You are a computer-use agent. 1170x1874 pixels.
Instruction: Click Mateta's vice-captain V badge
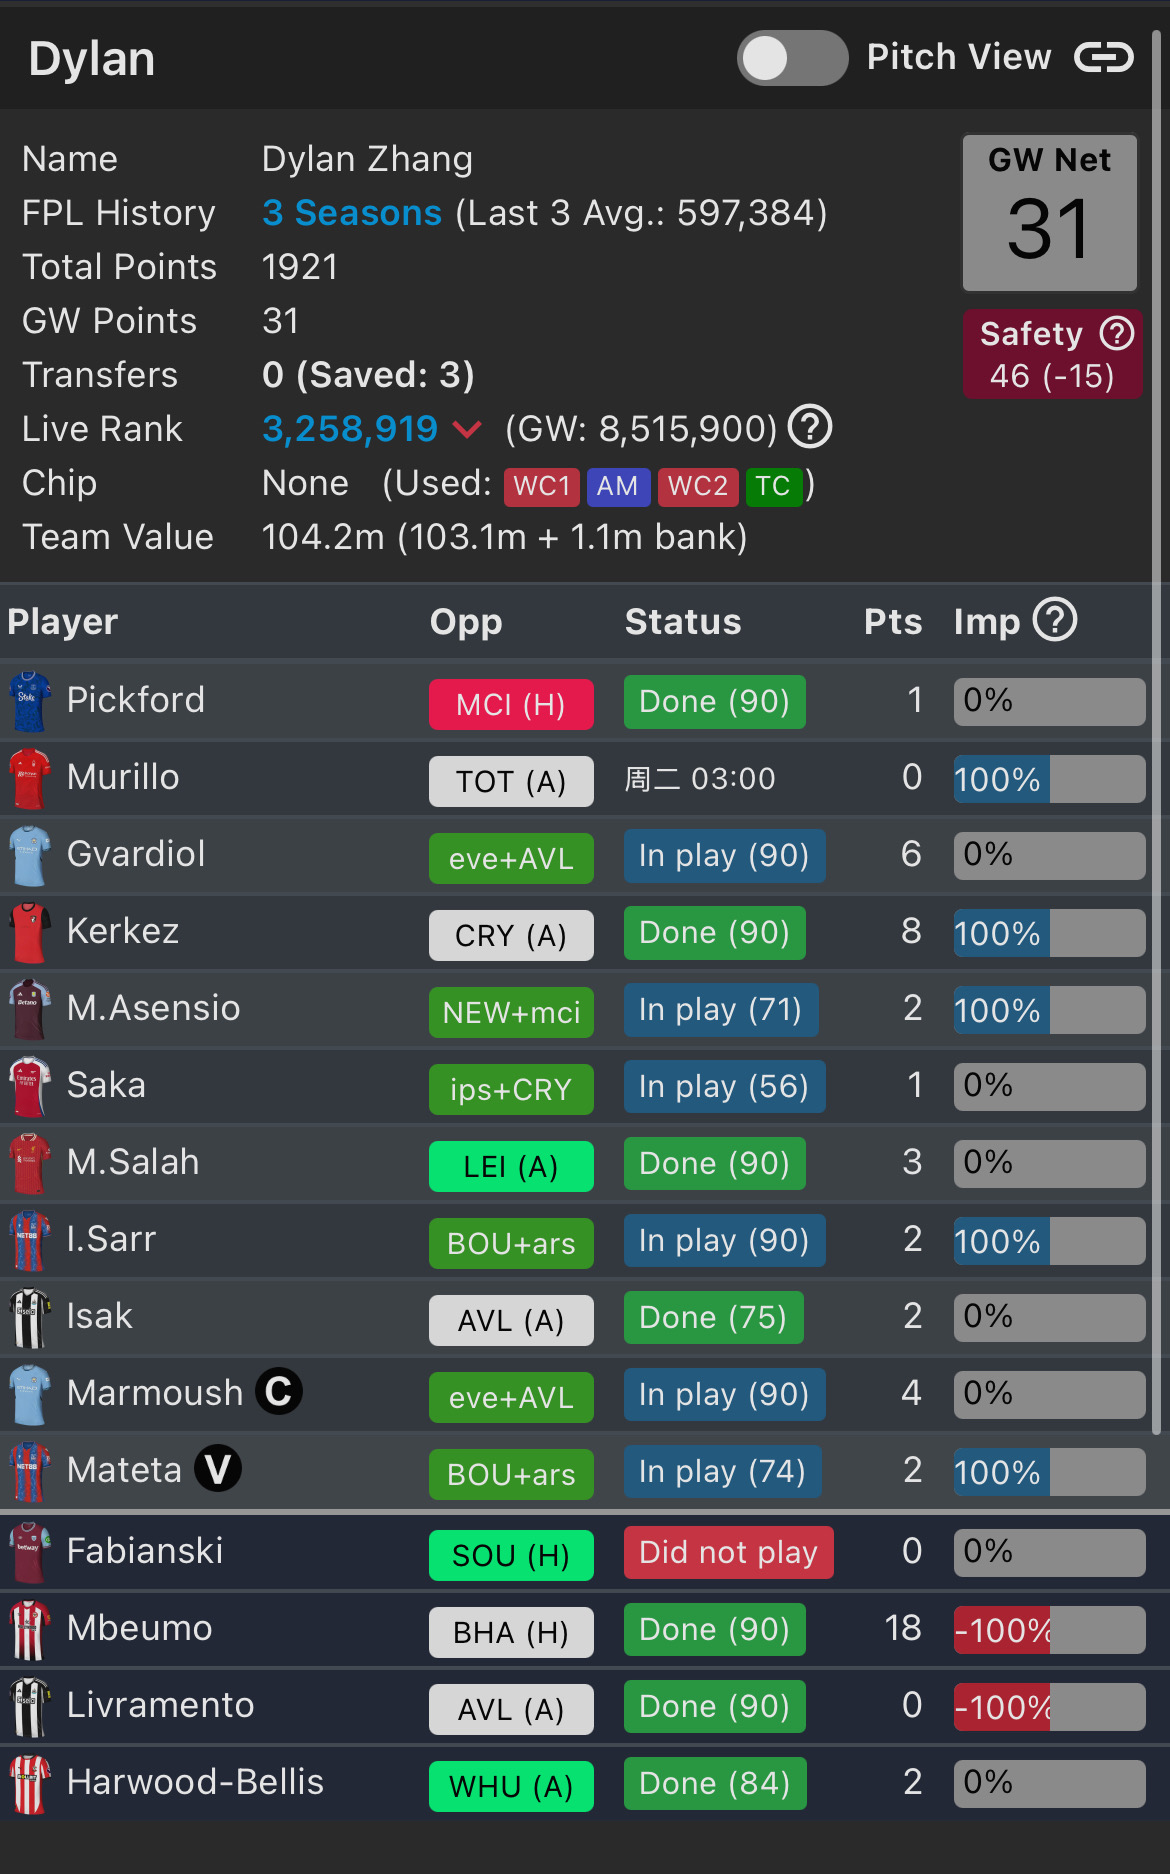[x=218, y=1469]
